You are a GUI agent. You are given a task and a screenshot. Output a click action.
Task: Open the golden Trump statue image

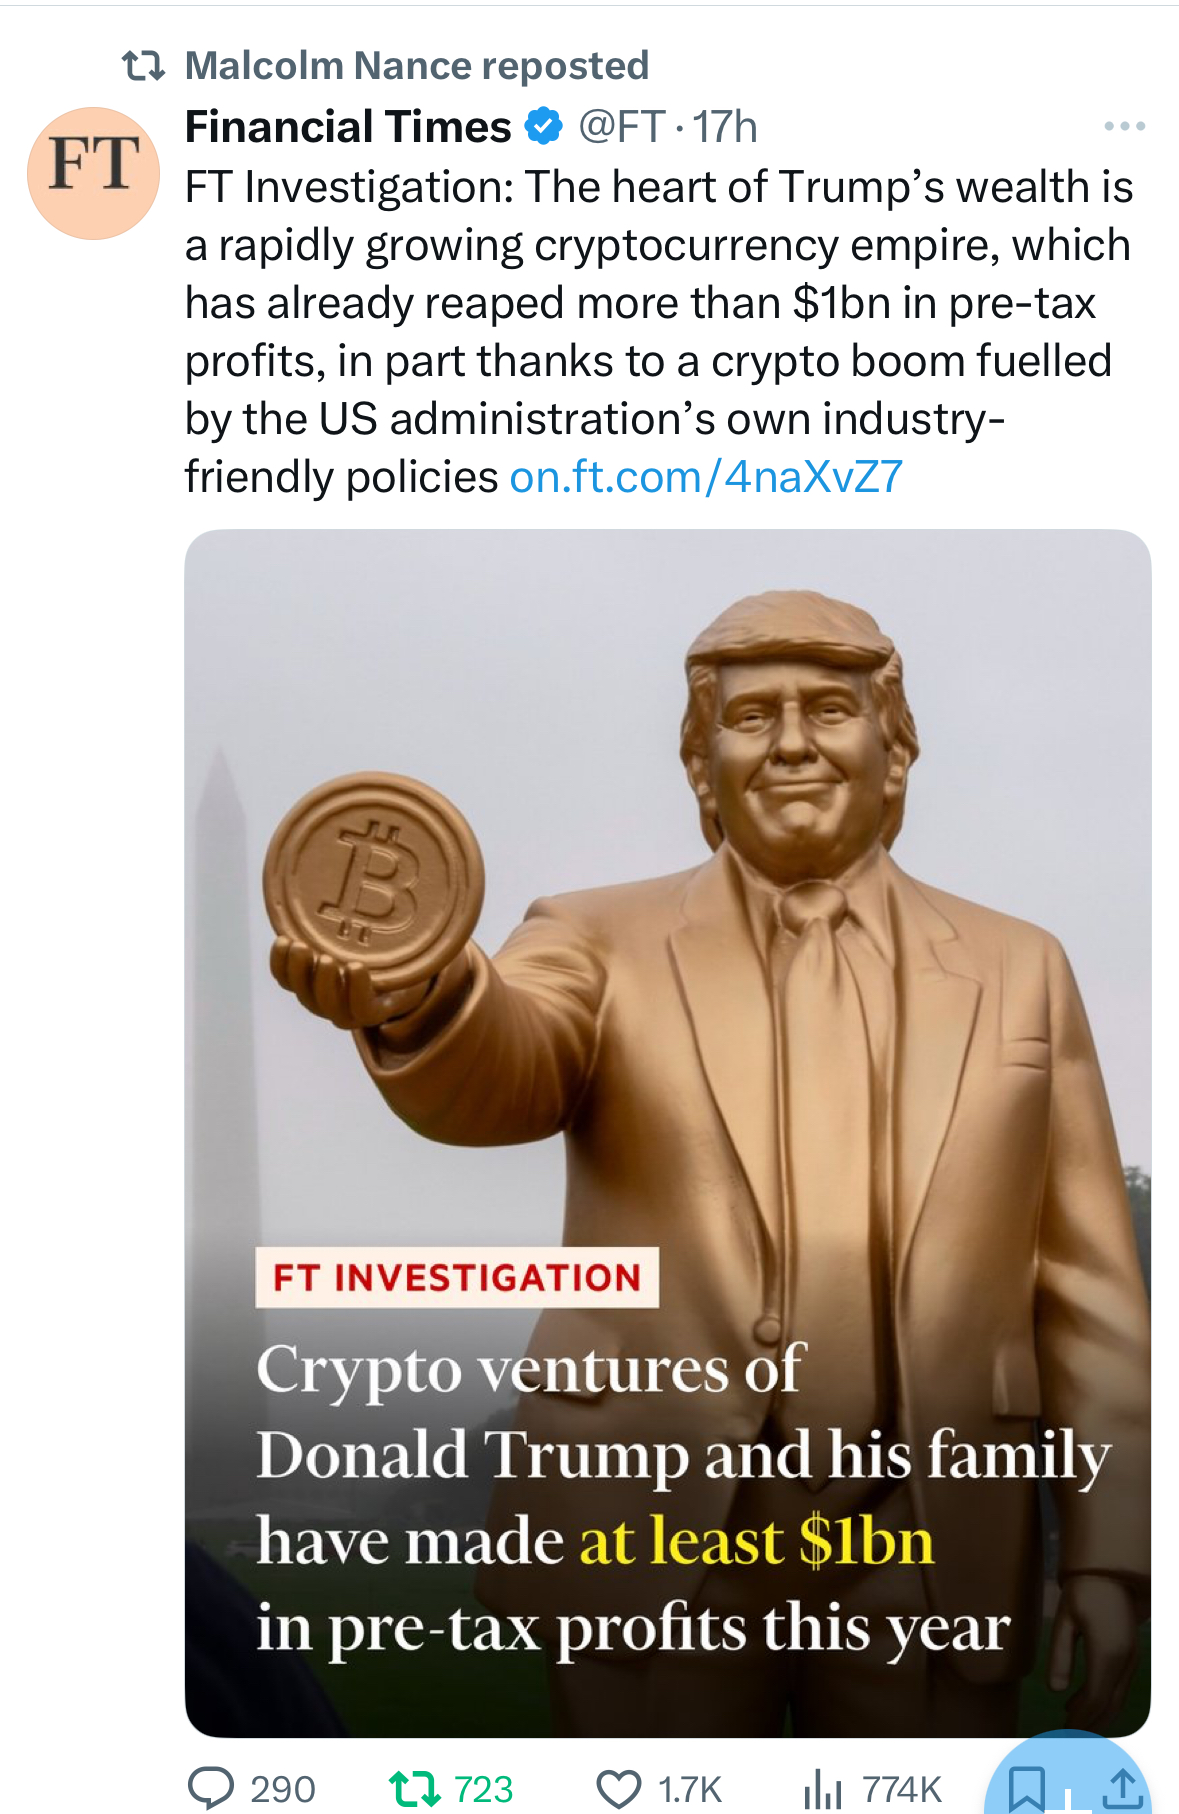(668, 1133)
